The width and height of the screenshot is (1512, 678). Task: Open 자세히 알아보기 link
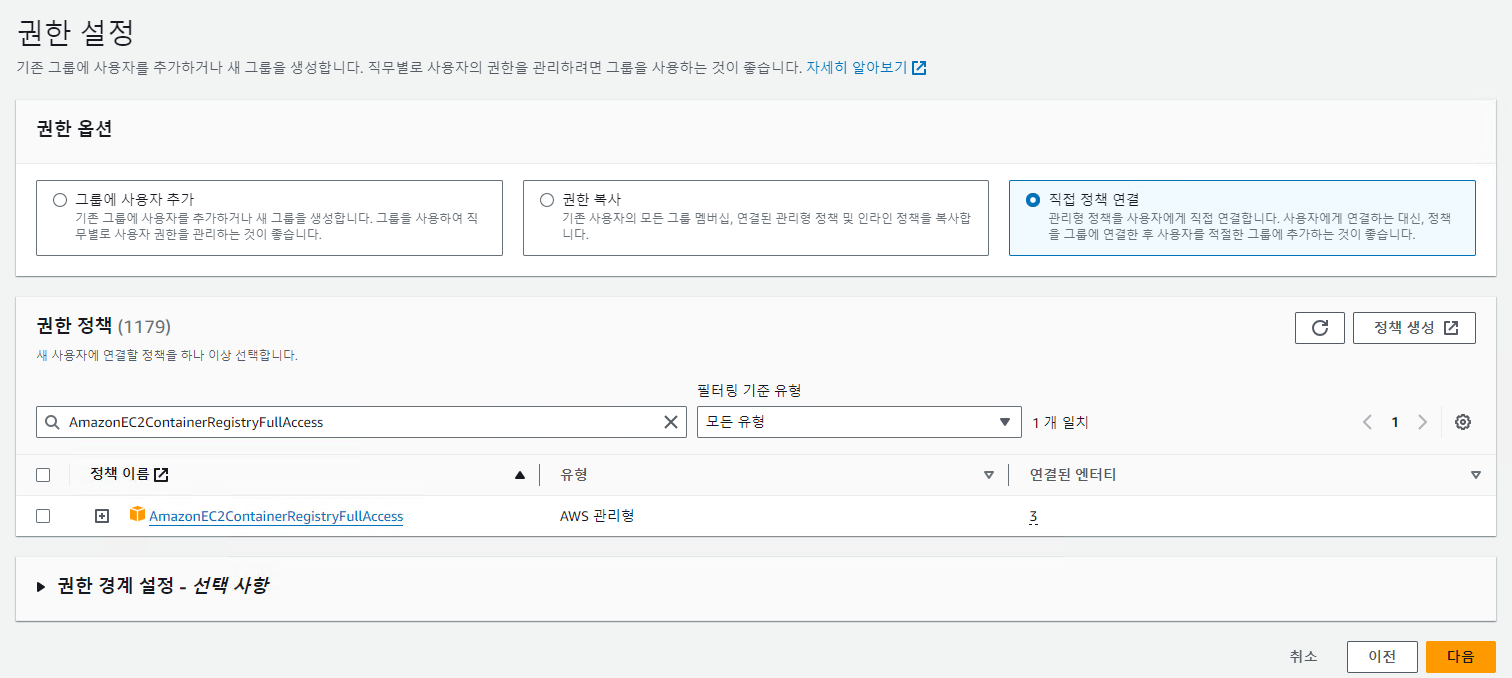point(866,68)
